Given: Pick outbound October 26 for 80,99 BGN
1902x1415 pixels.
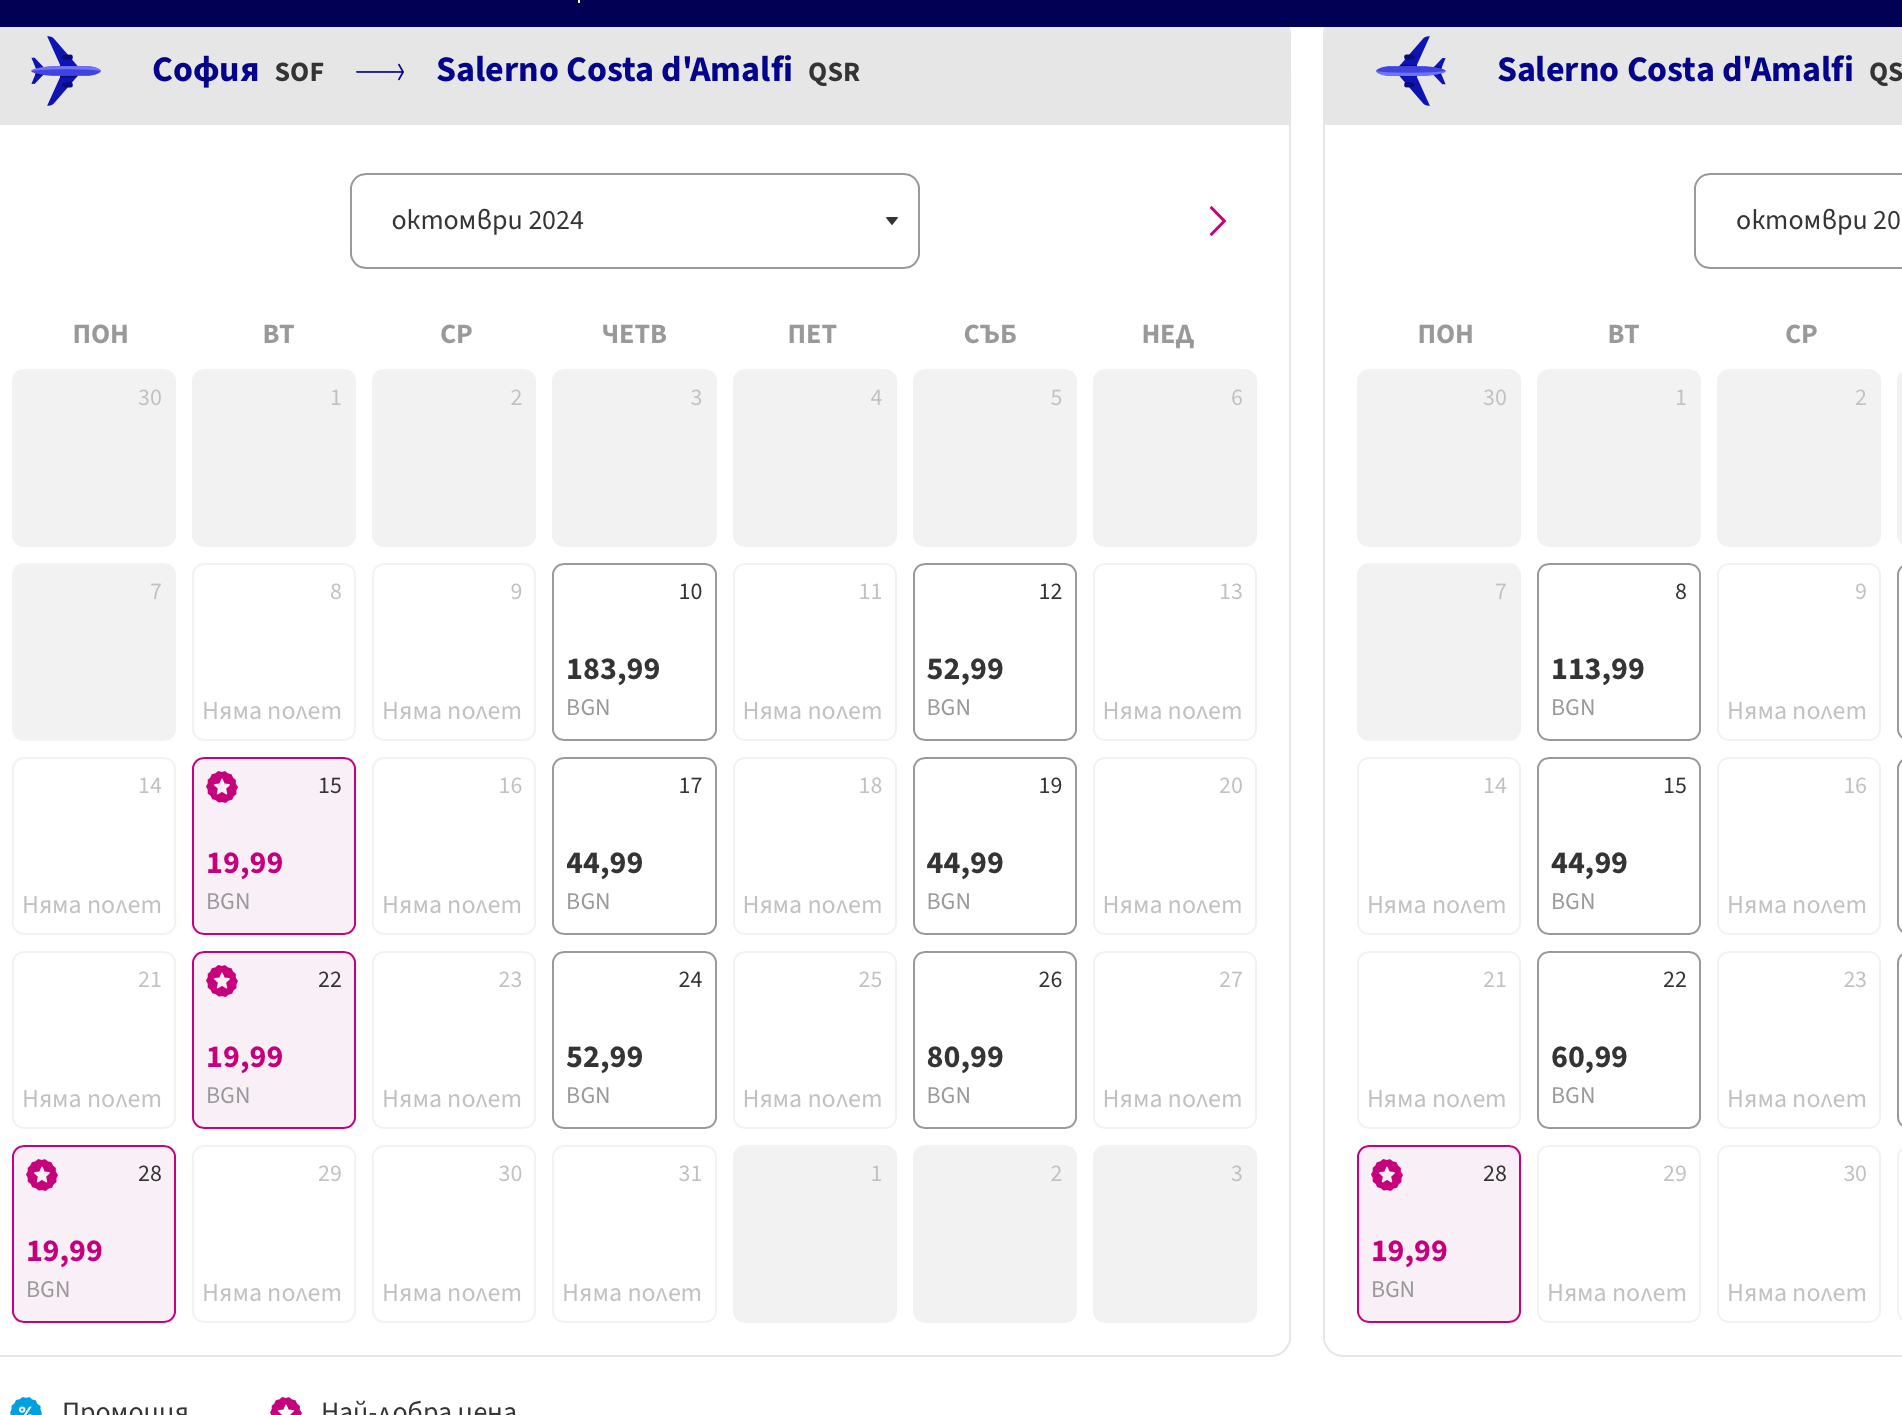Looking at the screenshot, I should click(x=994, y=1040).
